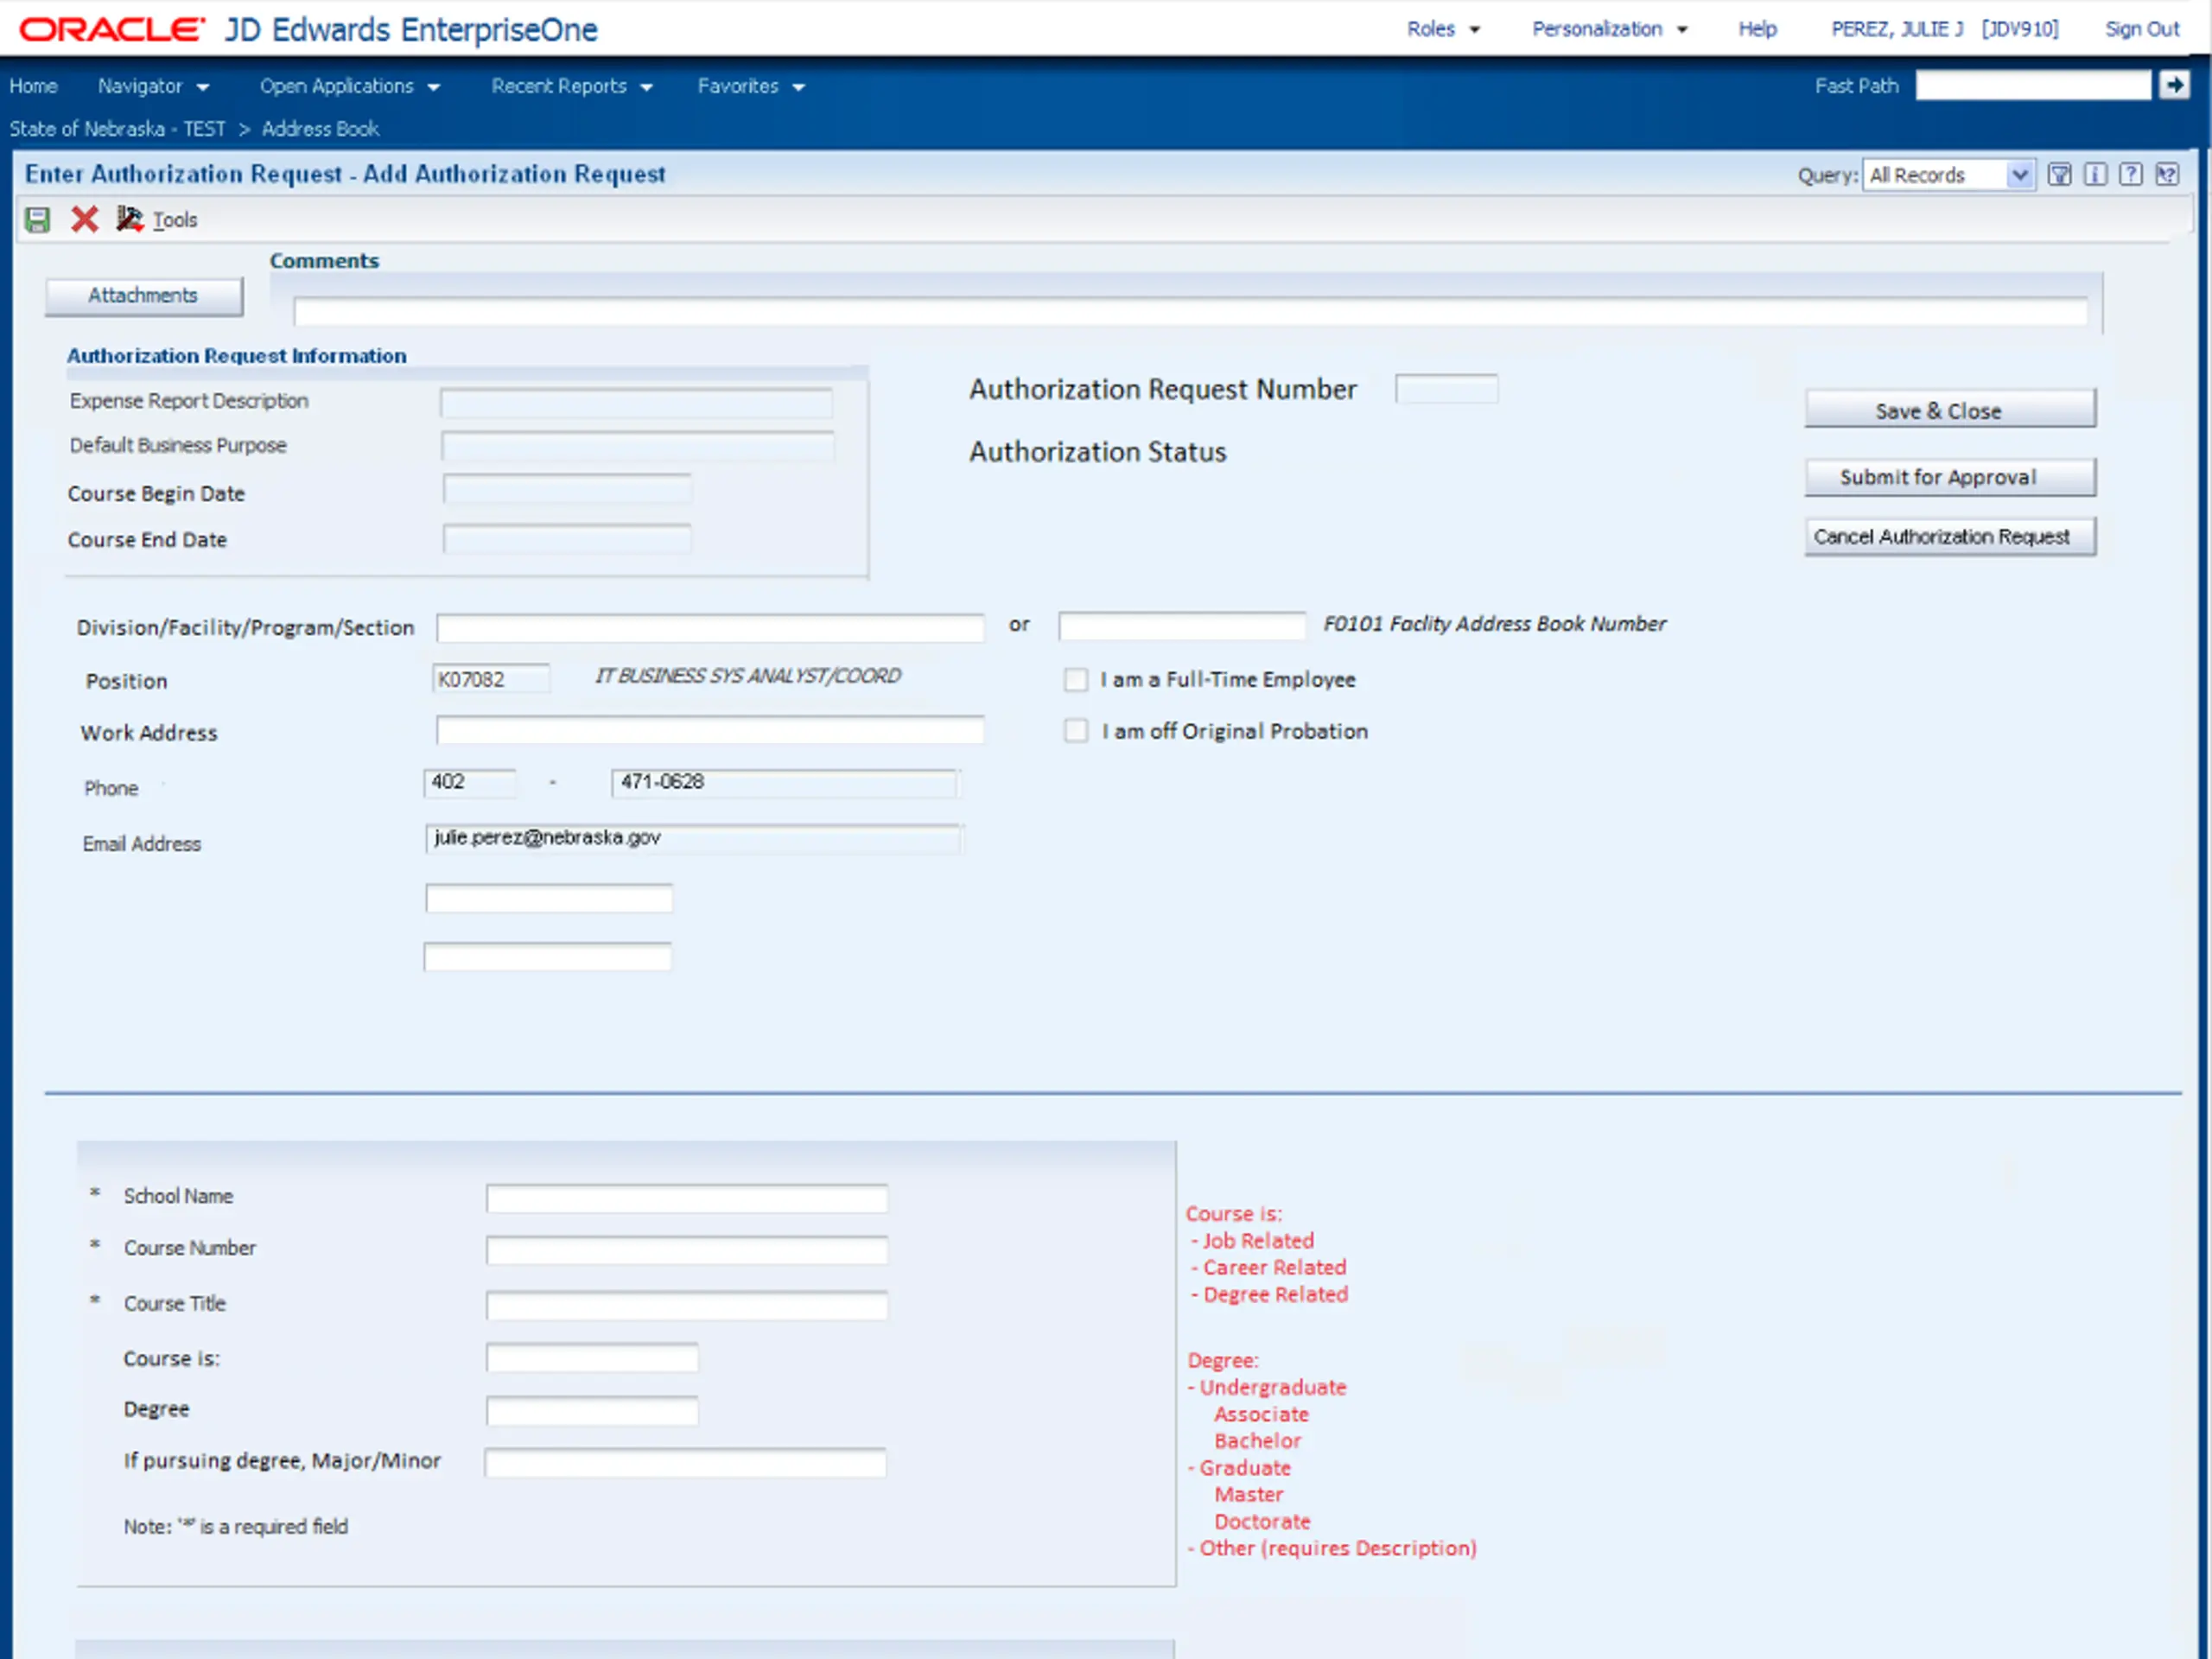Open the About info icon
This screenshot has width=2212, height=1659.
(2095, 175)
